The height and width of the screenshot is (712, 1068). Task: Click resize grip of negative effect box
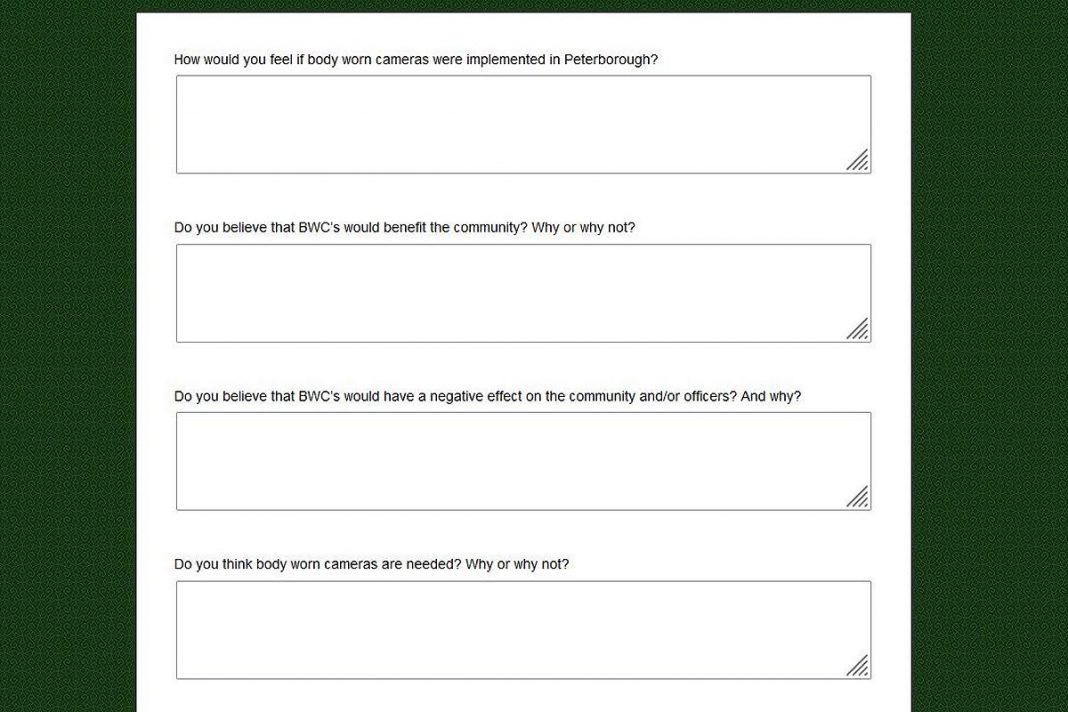[858, 498]
